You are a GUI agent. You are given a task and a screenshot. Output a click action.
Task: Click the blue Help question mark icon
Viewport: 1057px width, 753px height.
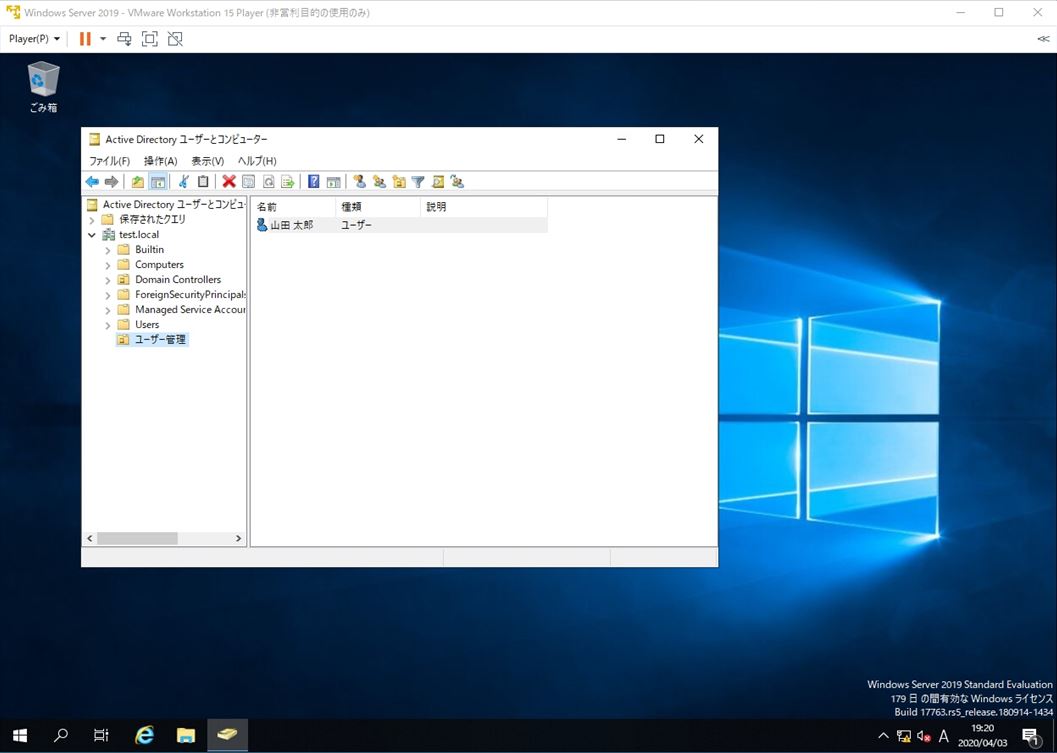tap(313, 181)
